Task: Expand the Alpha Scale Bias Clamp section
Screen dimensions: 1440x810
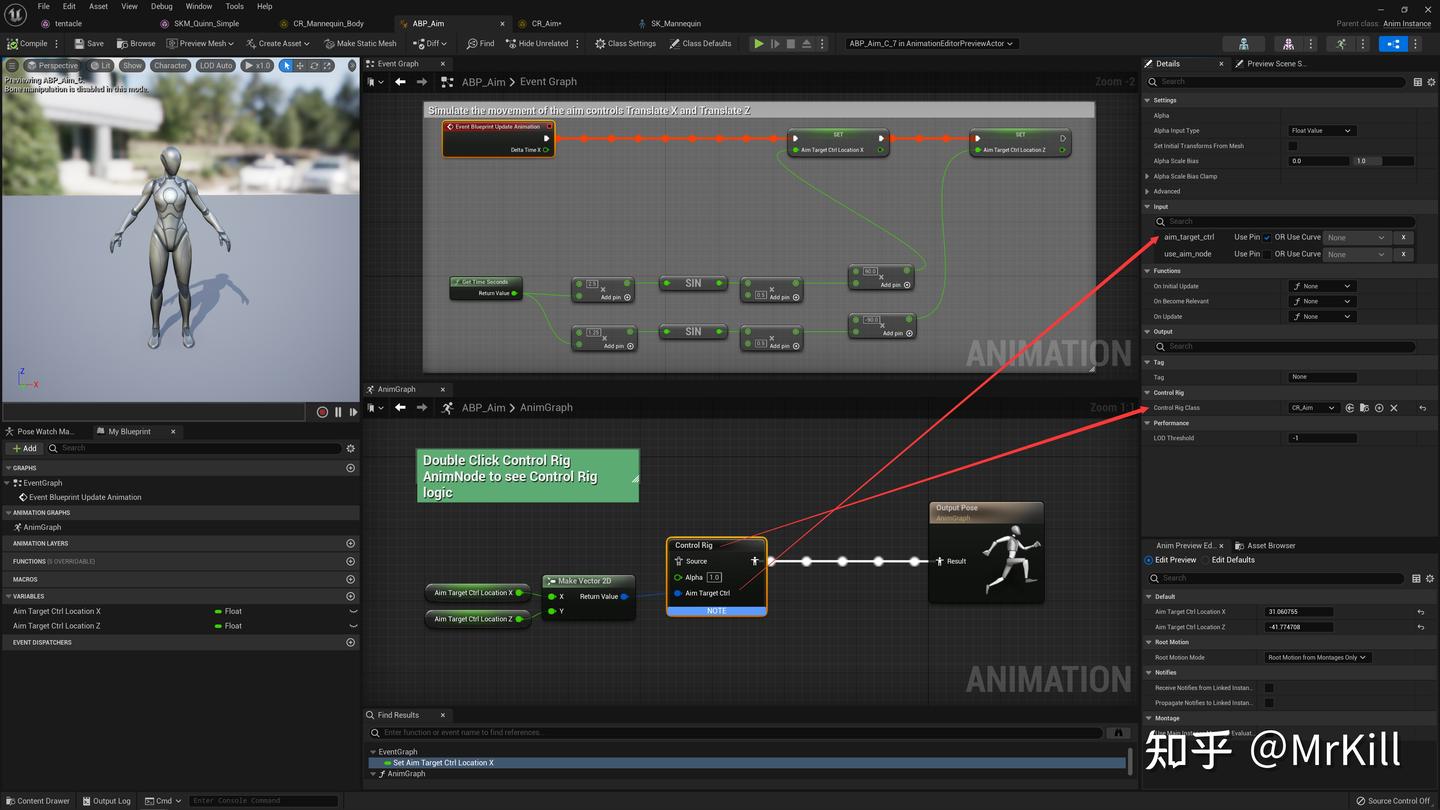Action: click(x=1147, y=176)
